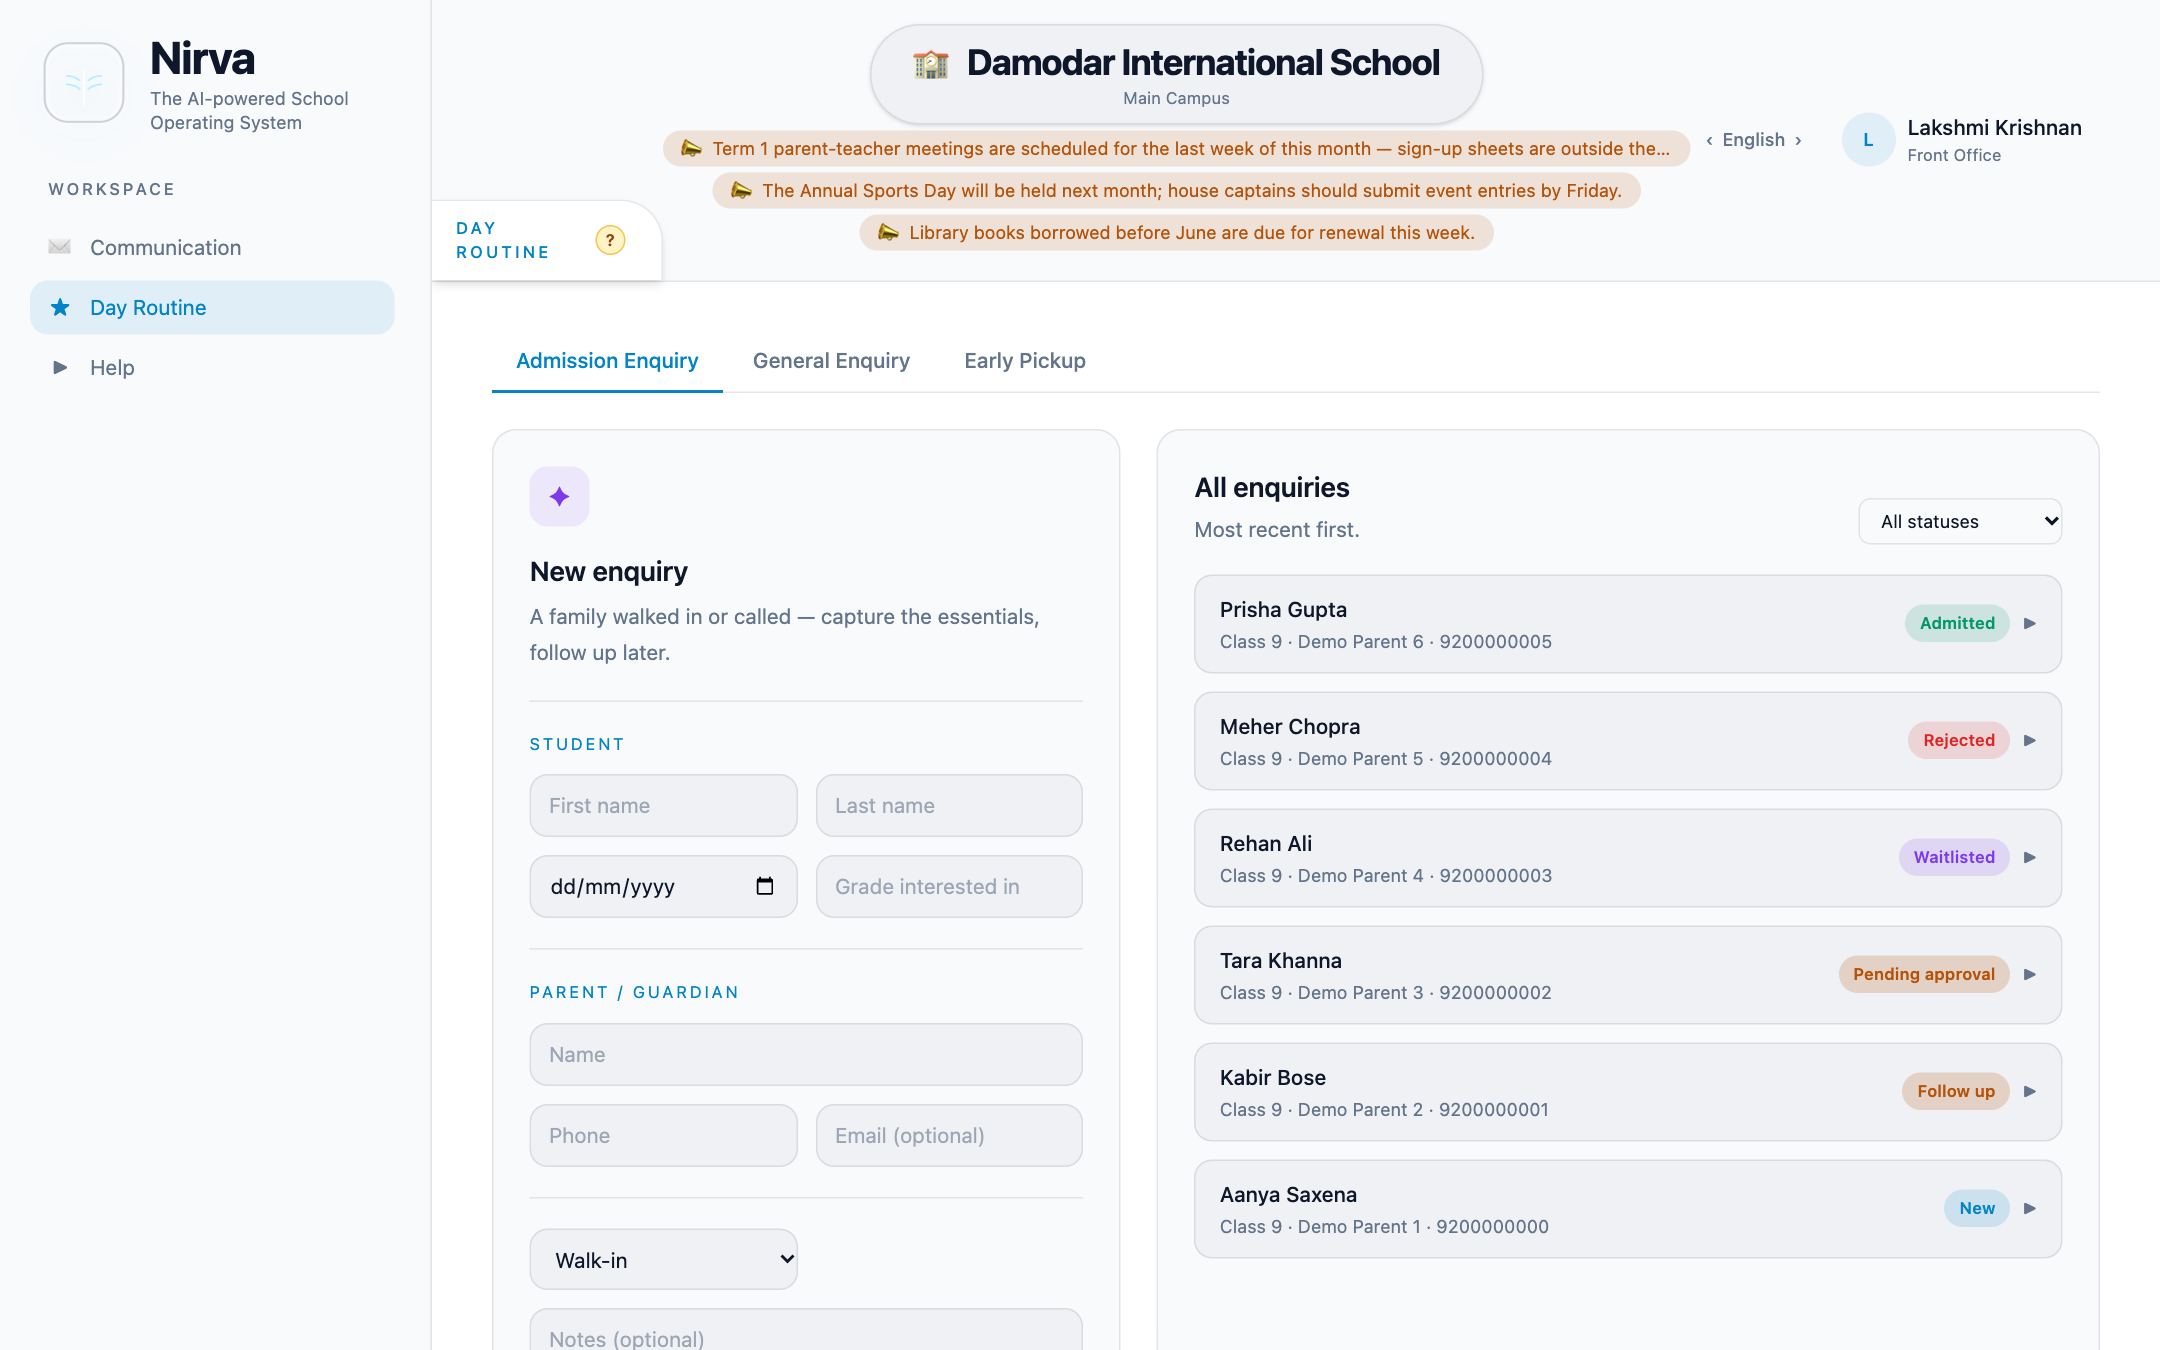Expand Prisha Gupta enquiry row arrow
Screen dimensions: 2160x1350
(x=2030, y=623)
